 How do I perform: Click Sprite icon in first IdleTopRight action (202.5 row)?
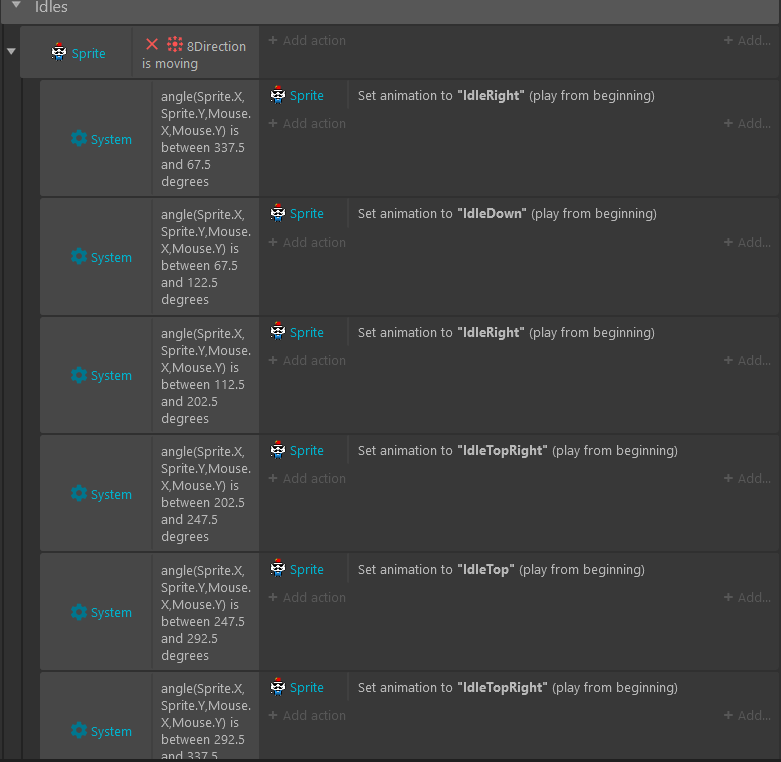[277, 450]
